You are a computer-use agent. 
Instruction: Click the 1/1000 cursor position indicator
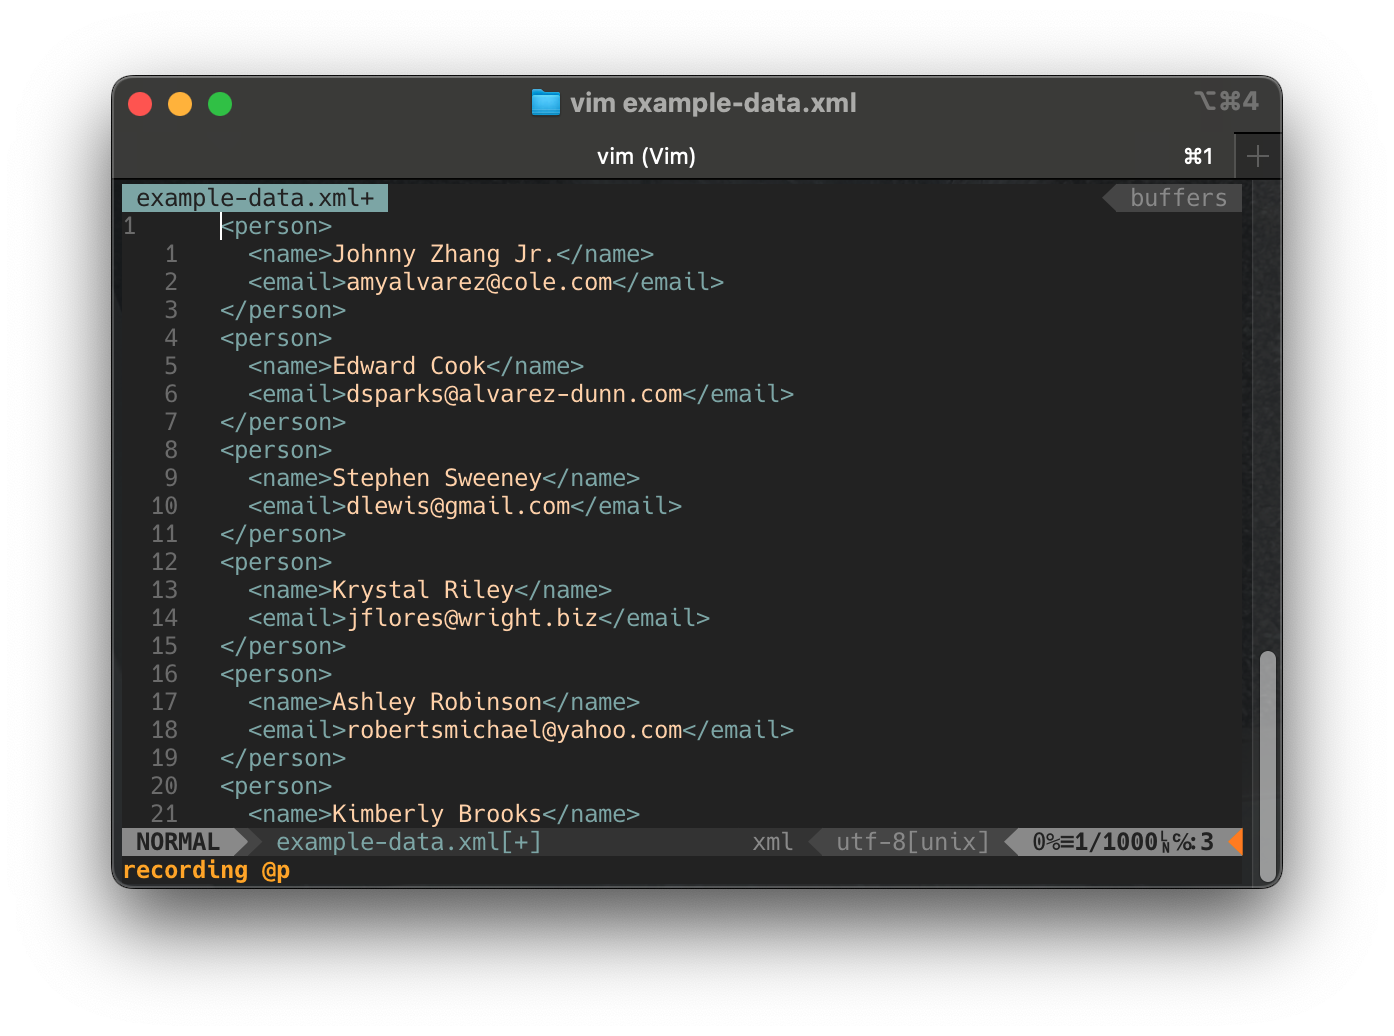coord(1105,842)
